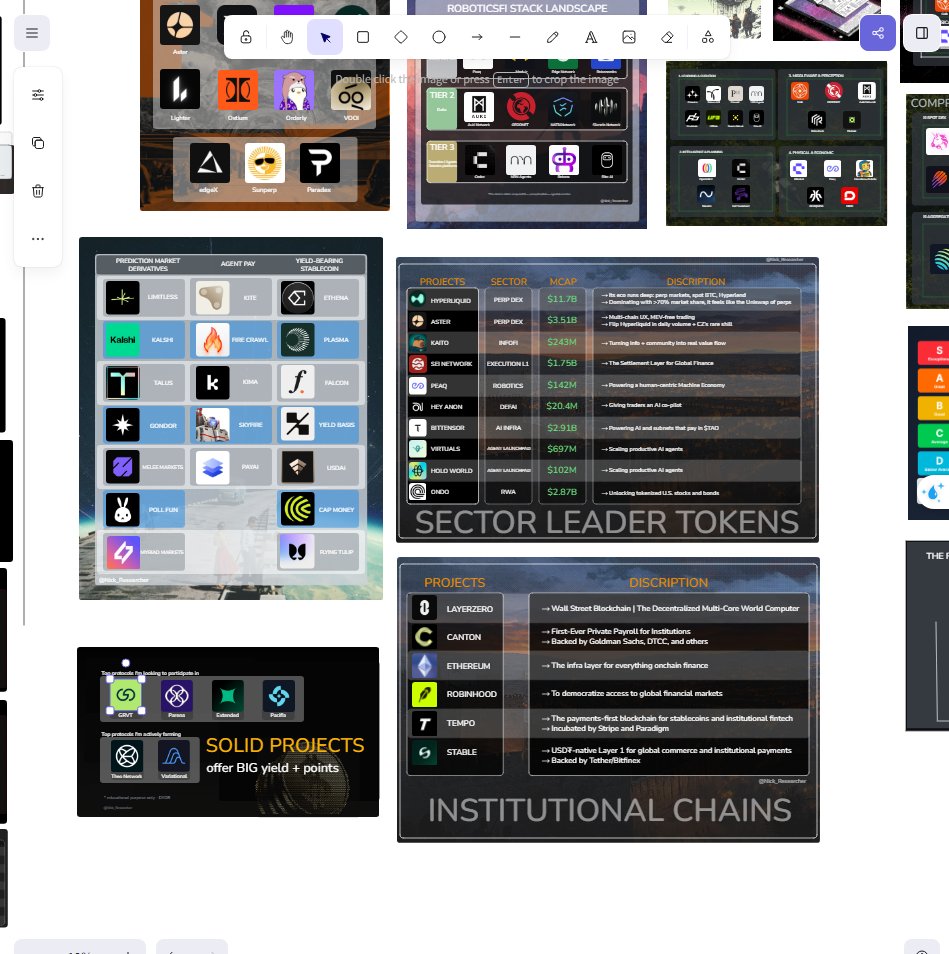
Task: Open more element actions ellipsis
Action: click(x=38, y=238)
